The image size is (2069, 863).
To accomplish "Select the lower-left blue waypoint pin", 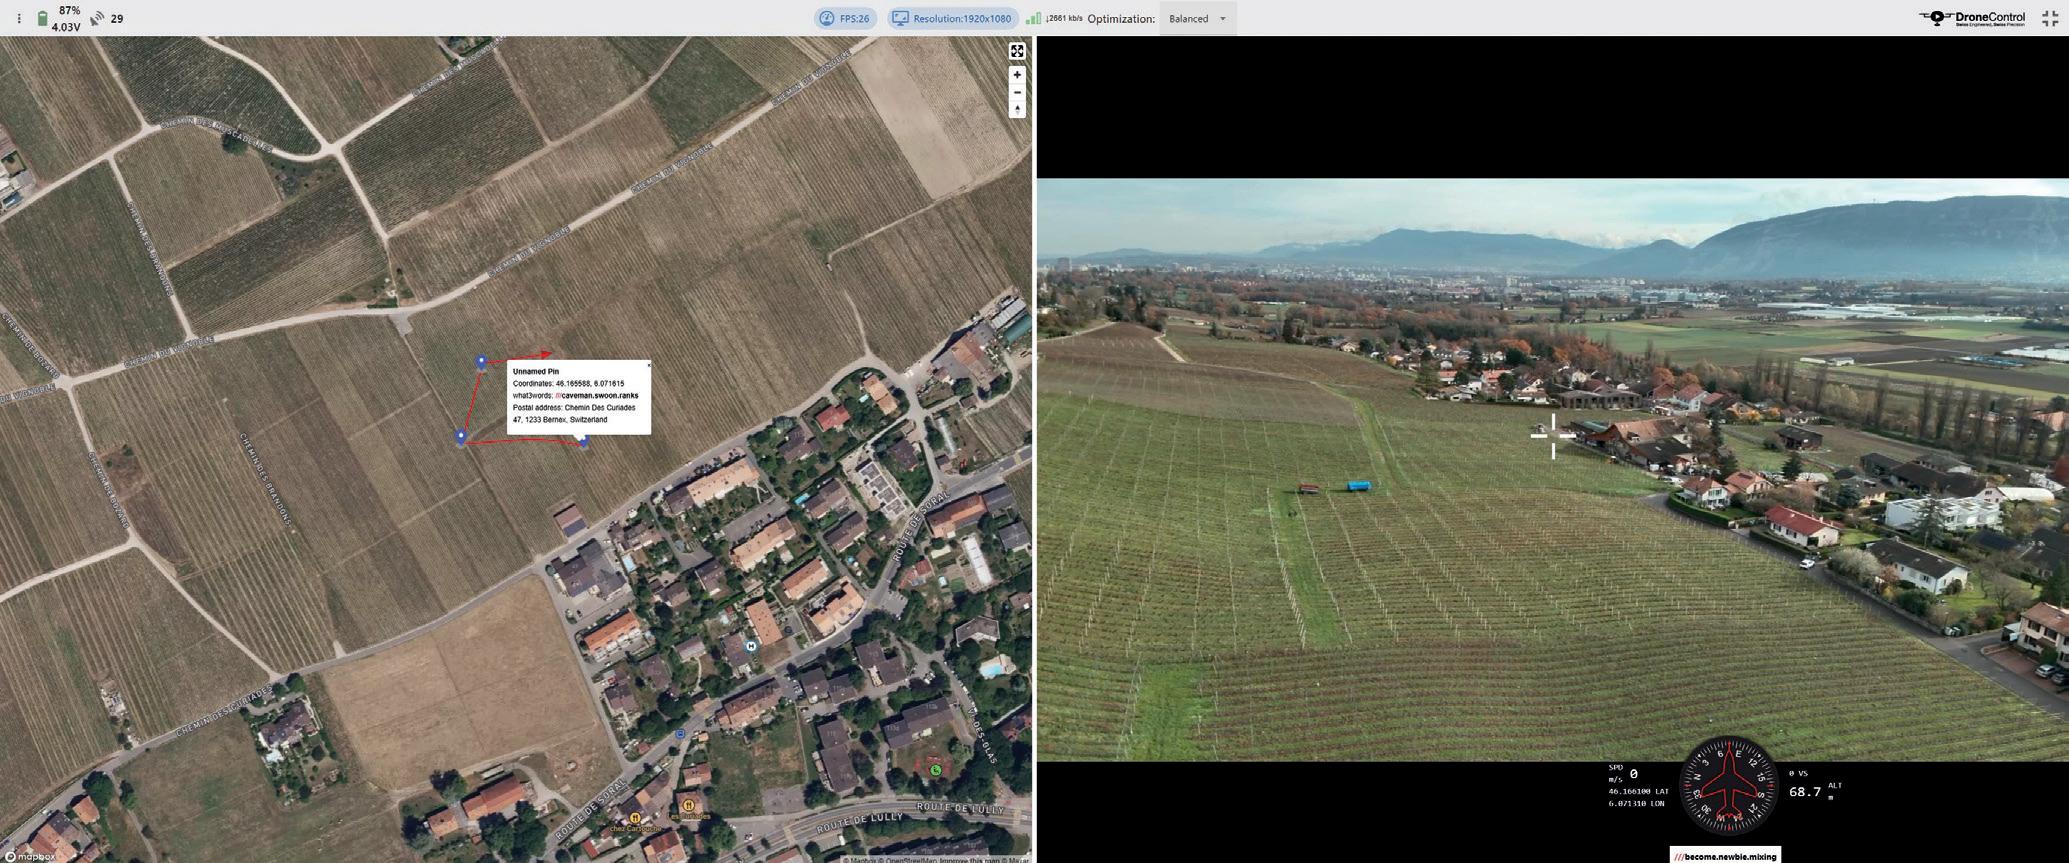I will [x=461, y=437].
